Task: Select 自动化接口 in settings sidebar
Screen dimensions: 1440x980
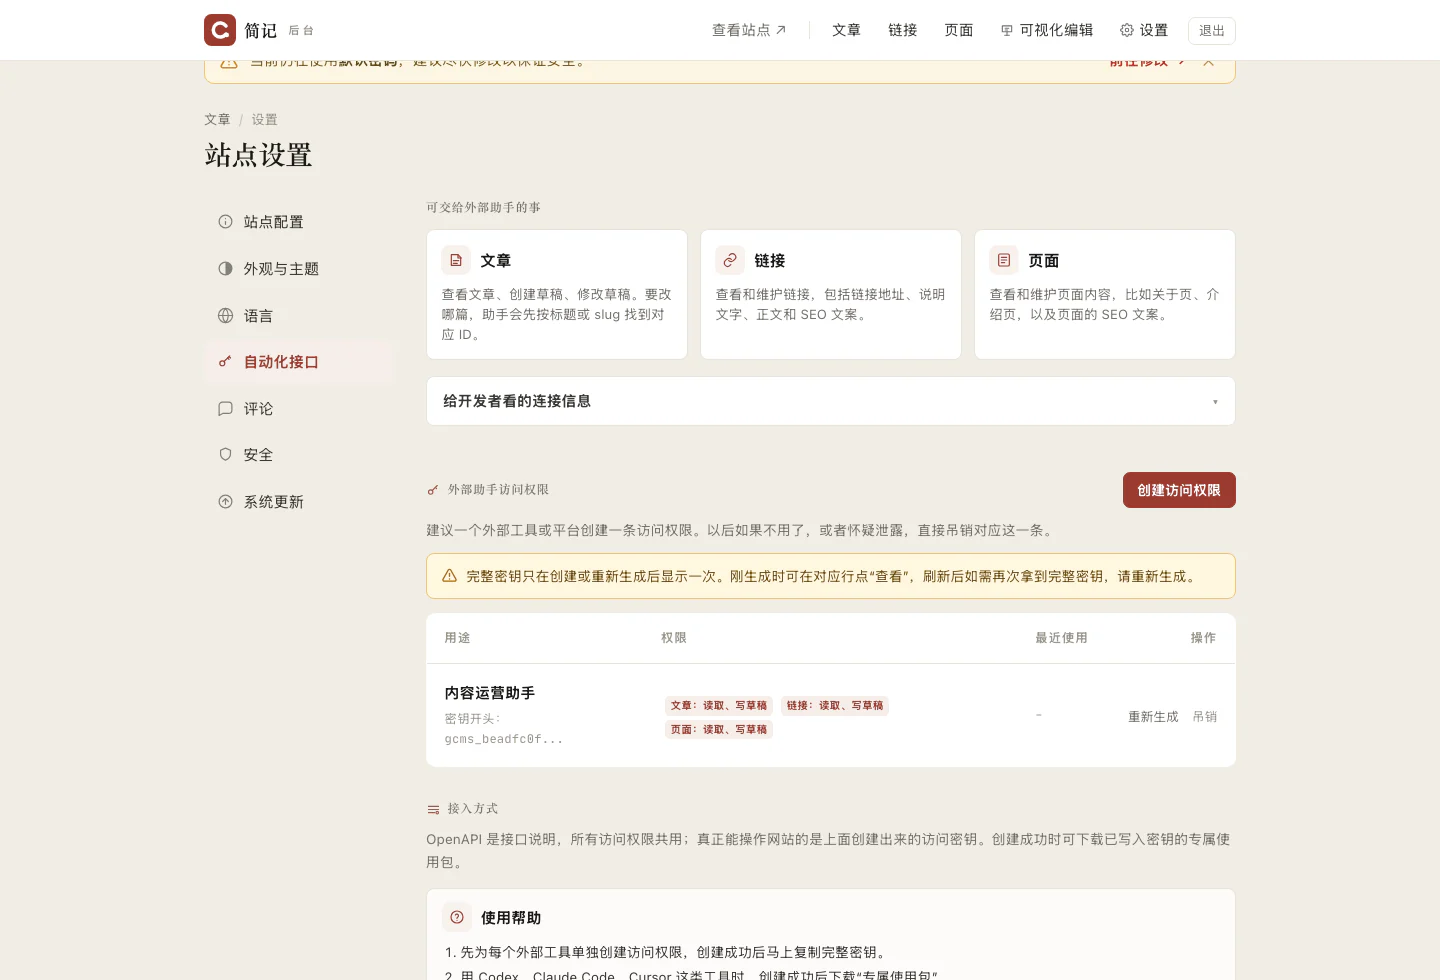Action: 300,362
